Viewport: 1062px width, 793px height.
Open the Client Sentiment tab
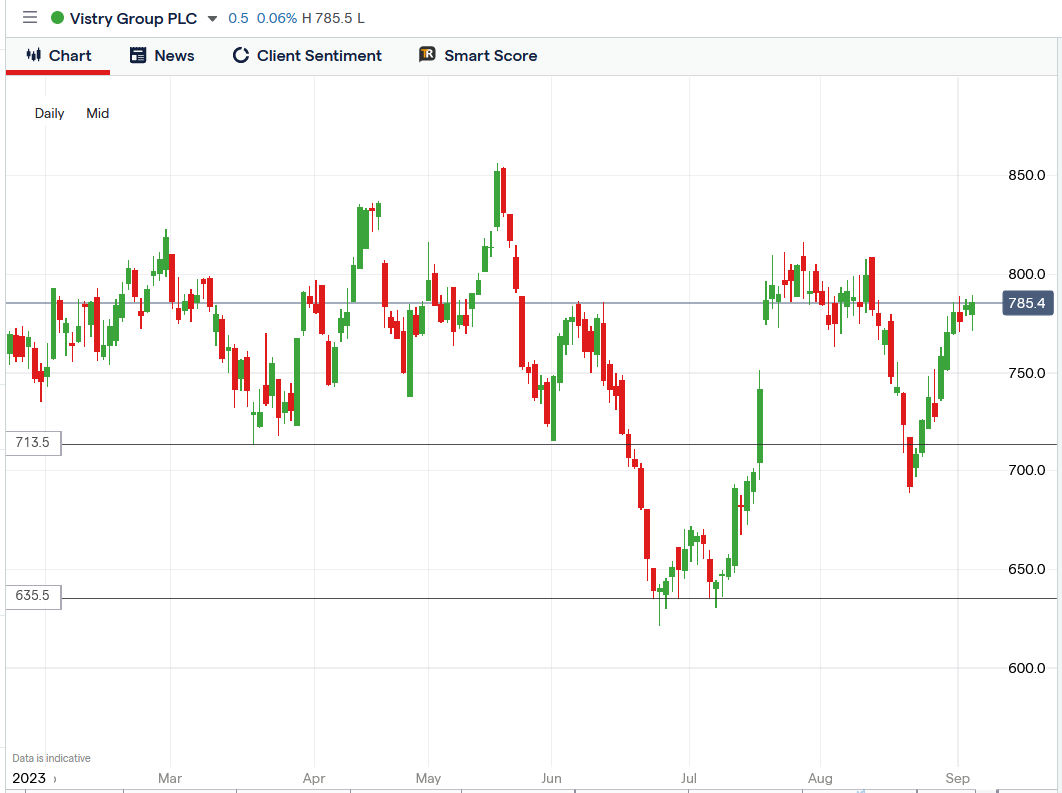(x=307, y=56)
